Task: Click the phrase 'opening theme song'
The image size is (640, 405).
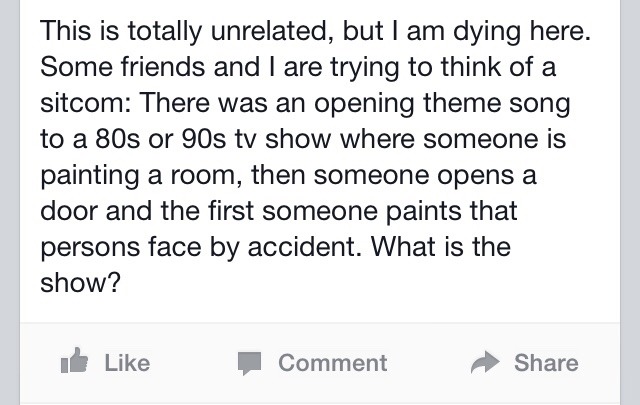Action: tap(442, 105)
